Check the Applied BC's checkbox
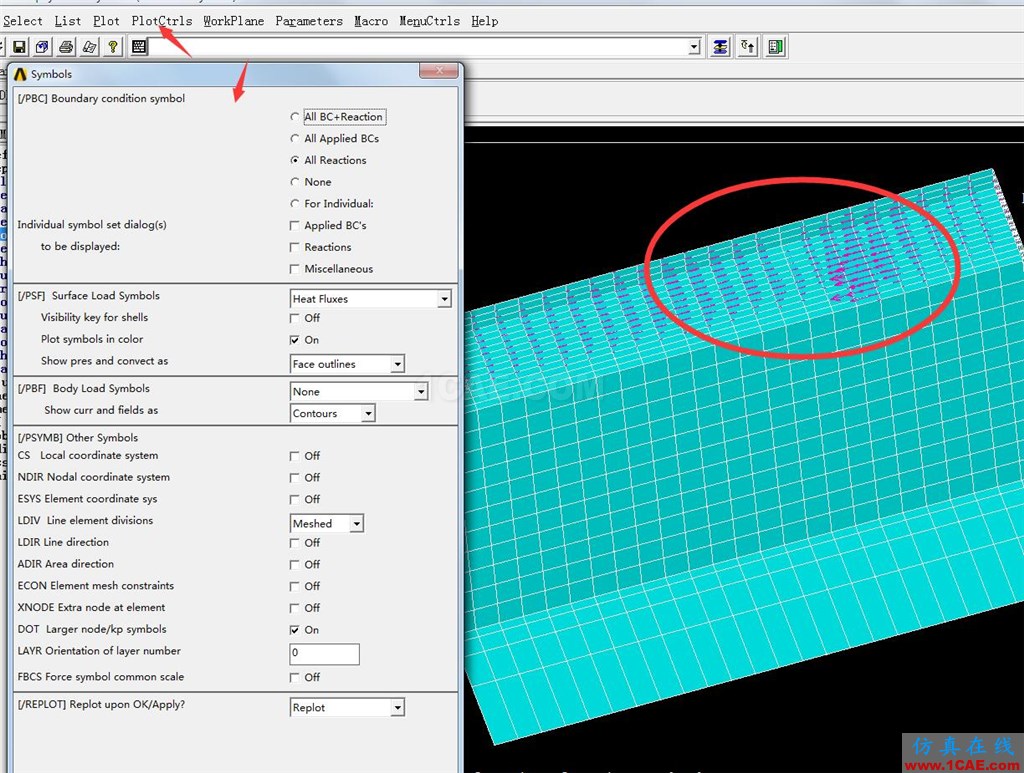Screen dimensions: 1024x773 (x=295, y=225)
